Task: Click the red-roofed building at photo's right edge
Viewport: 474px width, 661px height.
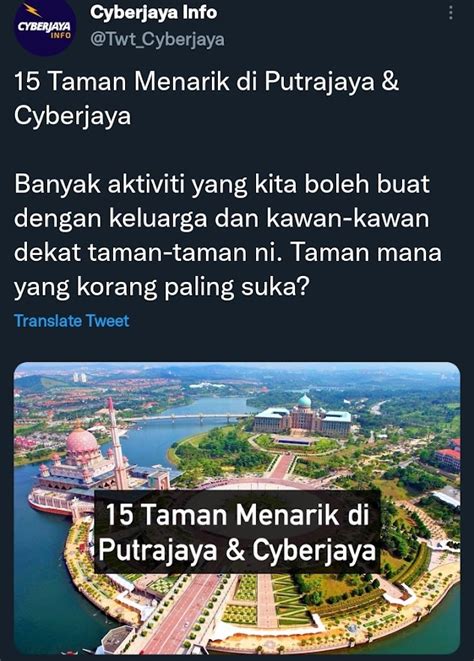Action: pos(447,457)
